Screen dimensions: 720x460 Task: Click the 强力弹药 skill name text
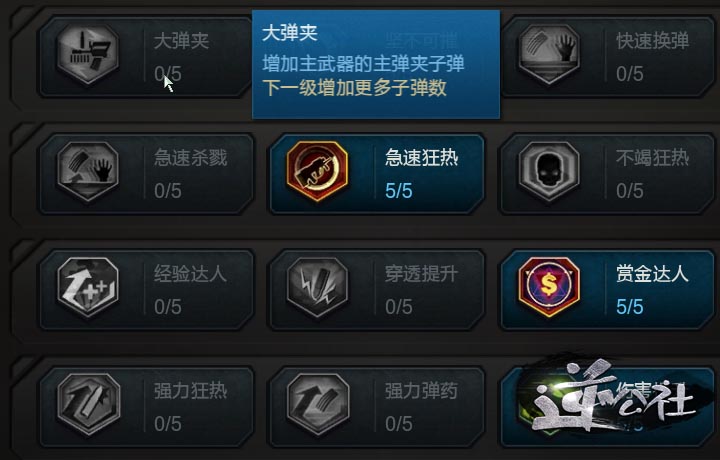pyautogui.click(x=422, y=391)
